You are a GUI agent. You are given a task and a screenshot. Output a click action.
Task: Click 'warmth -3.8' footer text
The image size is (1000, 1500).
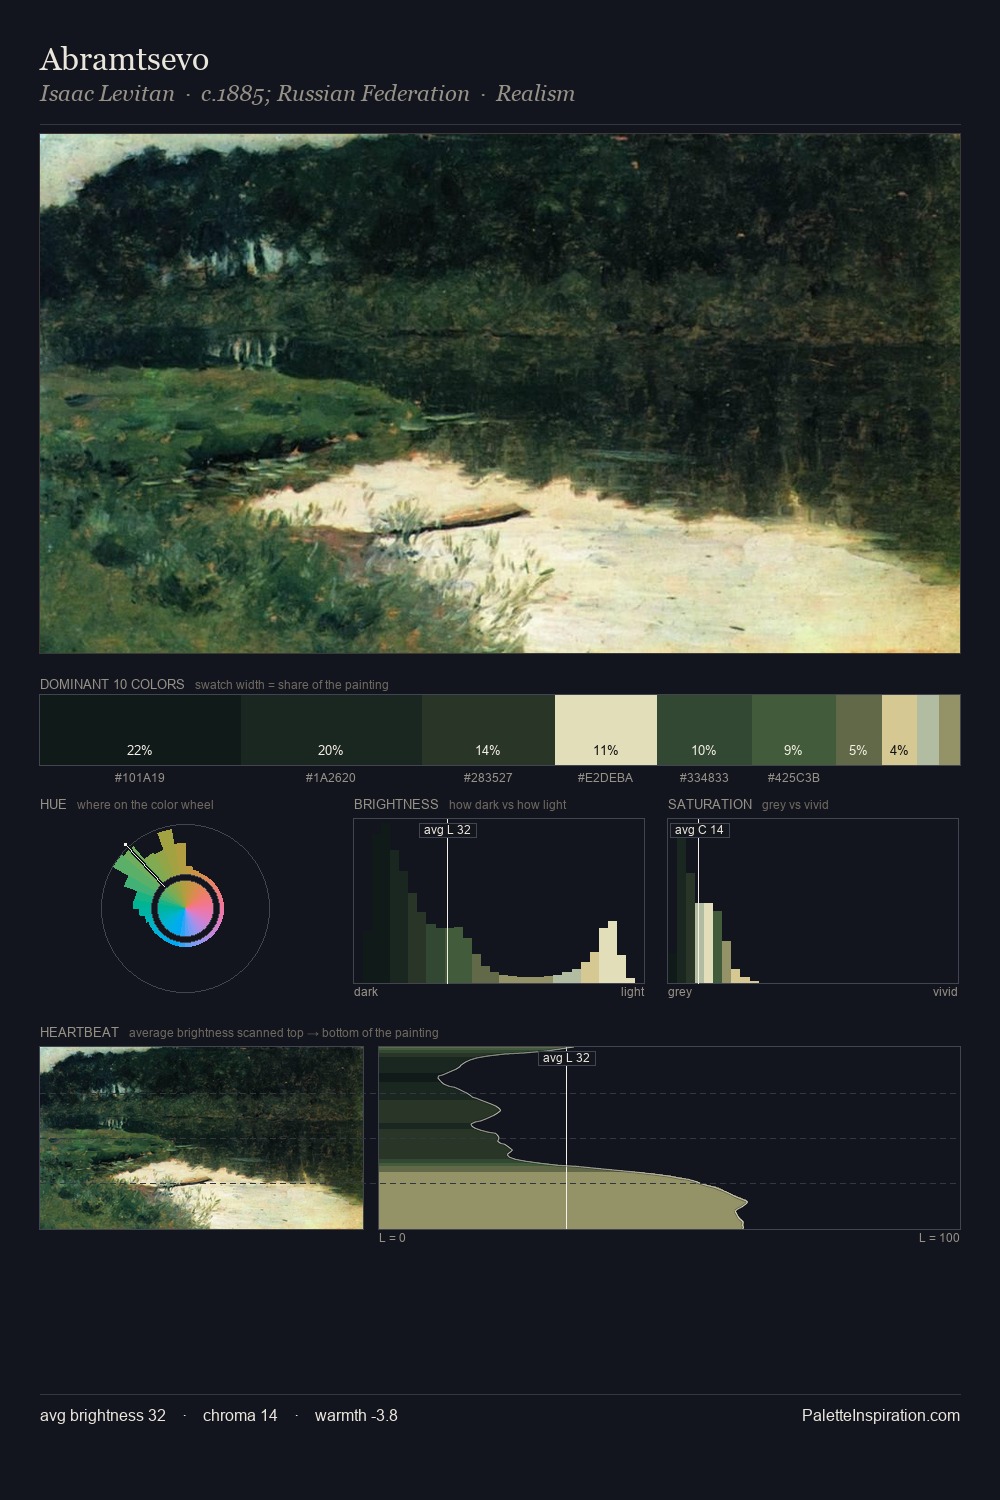pos(356,1415)
